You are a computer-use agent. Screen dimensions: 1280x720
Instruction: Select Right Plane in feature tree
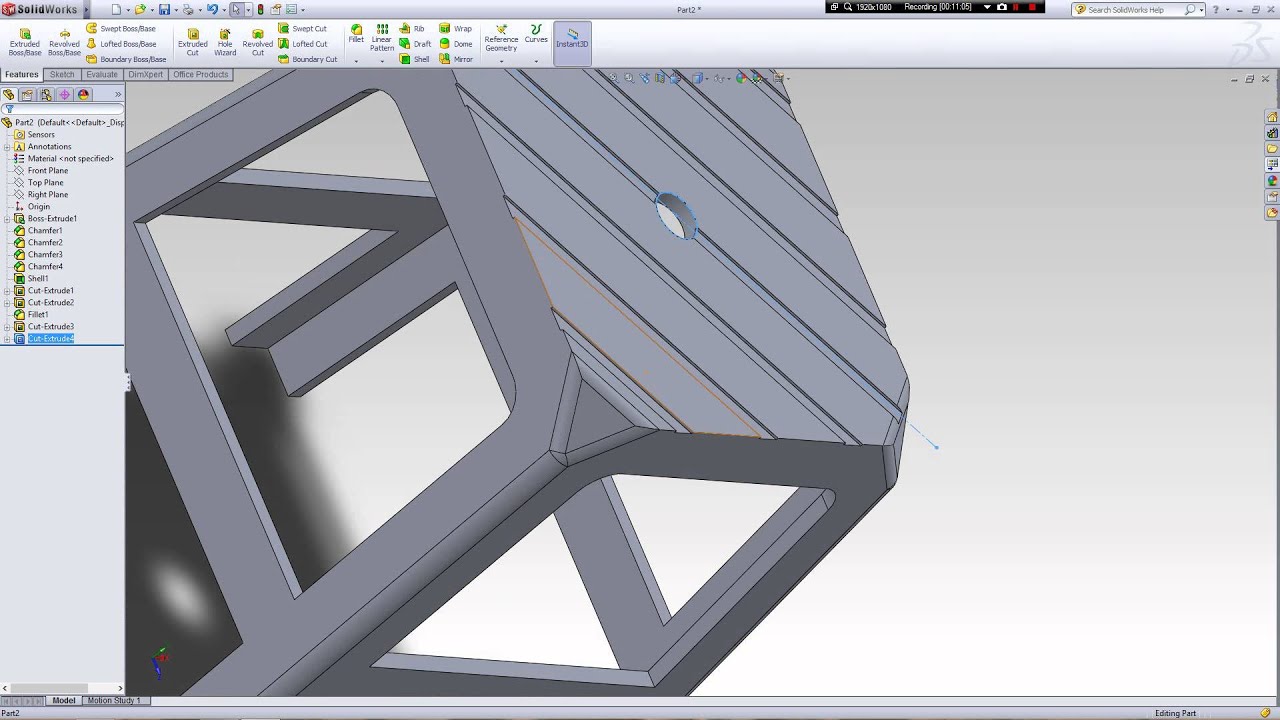[48, 195]
